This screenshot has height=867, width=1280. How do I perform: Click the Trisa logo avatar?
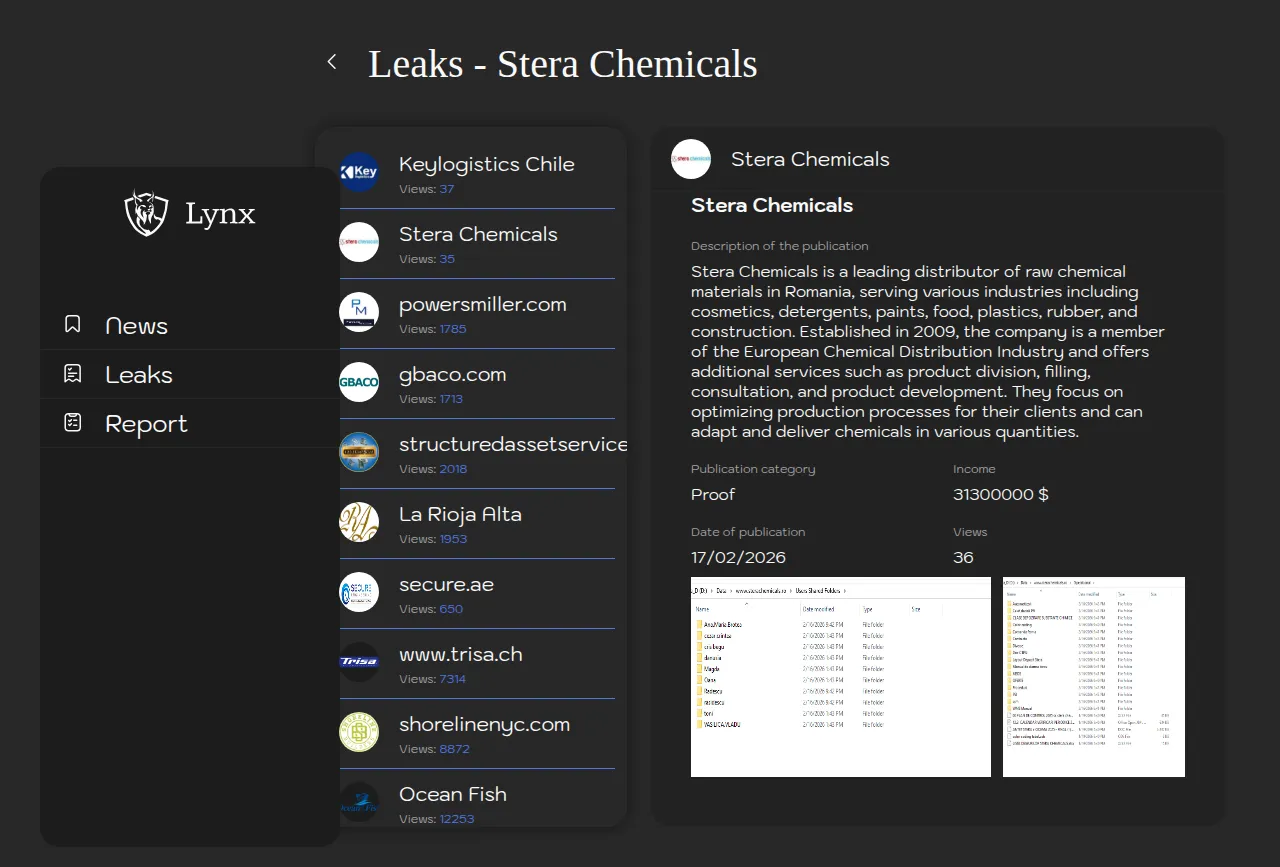[359, 662]
